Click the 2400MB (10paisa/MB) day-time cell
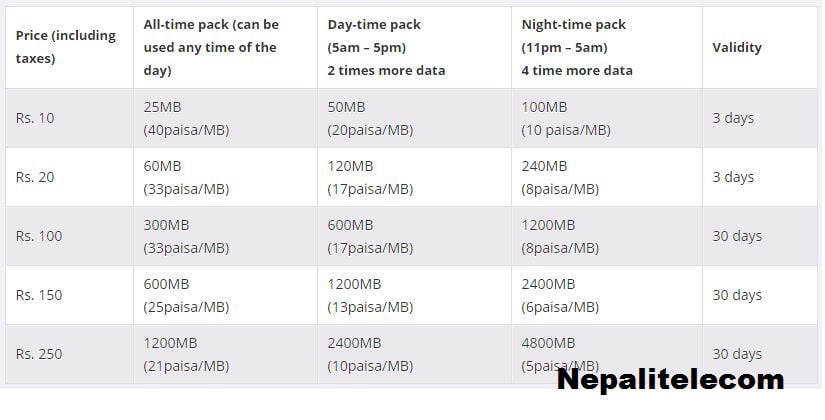Viewport: 825px width, 420px height. [x=414, y=354]
